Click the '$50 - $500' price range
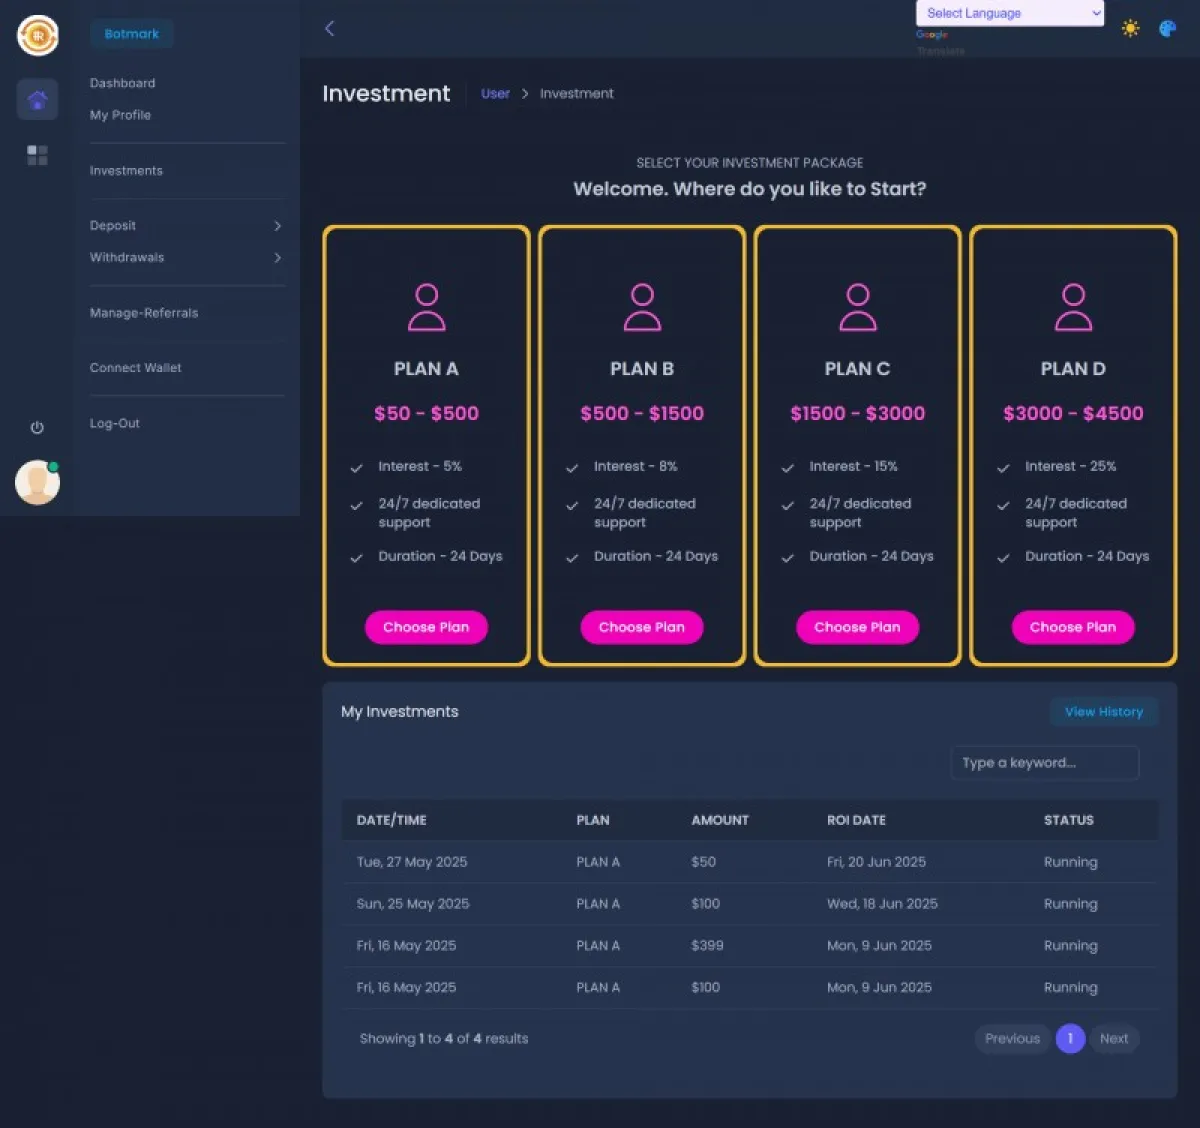Image resolution: width=1200 pixels, height=1128 pixels. tap(426, 414)
